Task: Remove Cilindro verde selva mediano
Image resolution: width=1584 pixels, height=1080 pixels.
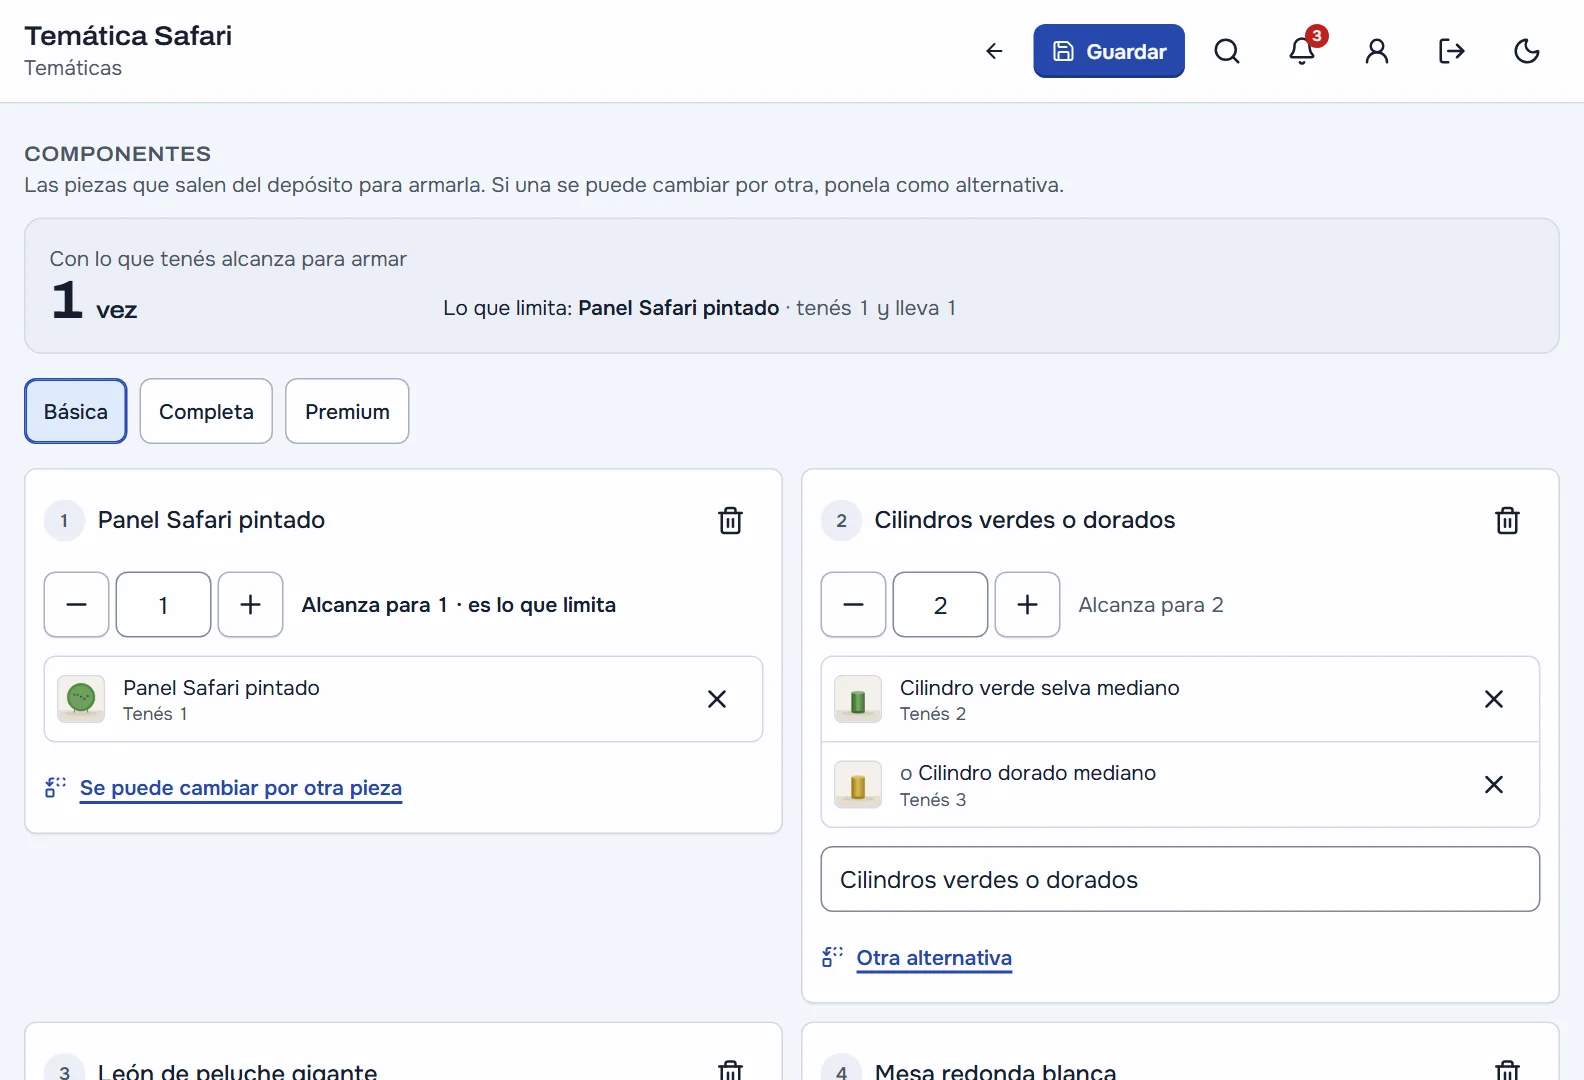Action: coord(1494,699)
